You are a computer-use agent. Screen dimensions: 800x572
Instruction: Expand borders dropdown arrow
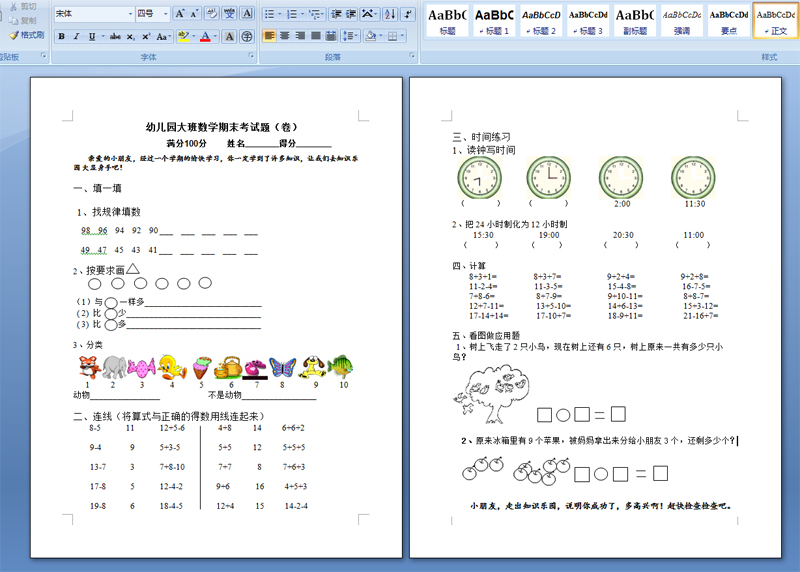(x=403, y=36)
